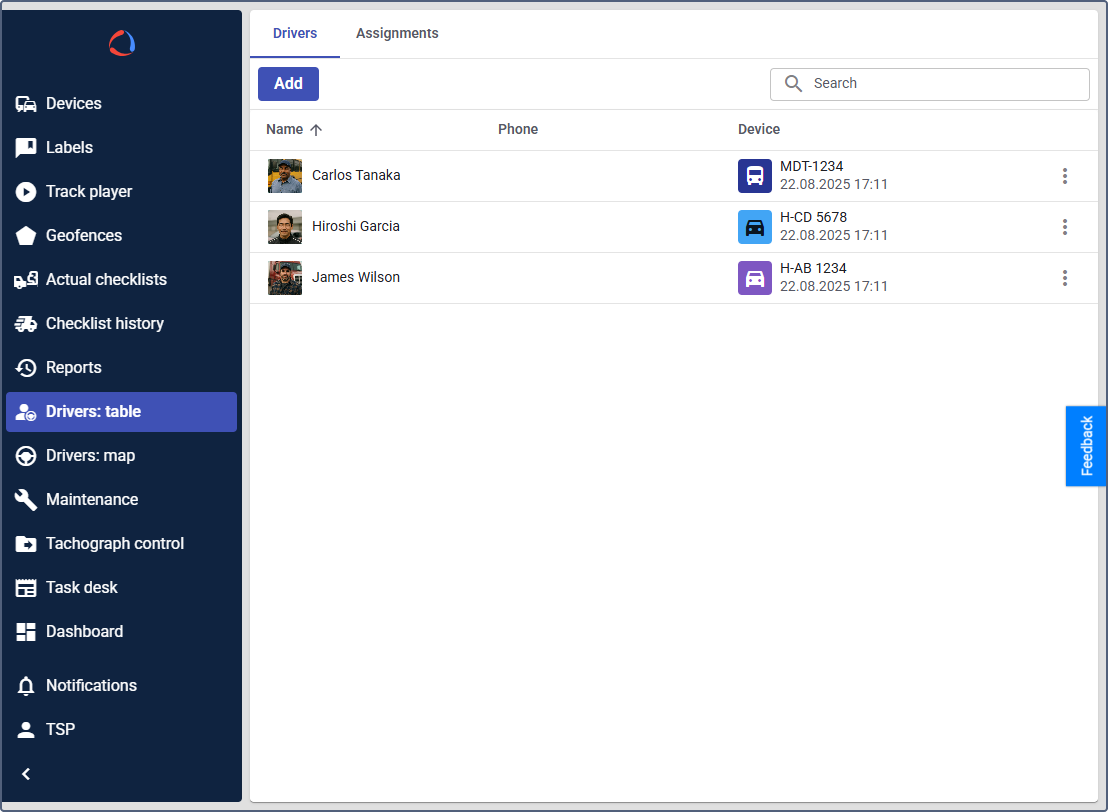Click the MDT-1234 bus device icon
This screenshot has width=1108, height=812.
pyautogui.click(x=755, y=175)
